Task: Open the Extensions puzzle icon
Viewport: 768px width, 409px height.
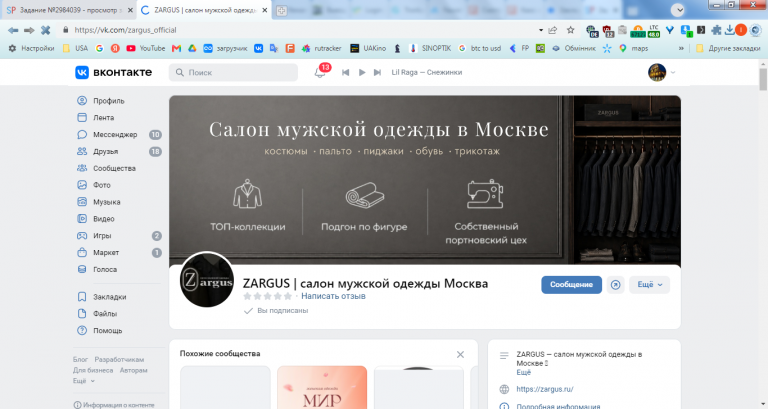Action: click(716, 30)
